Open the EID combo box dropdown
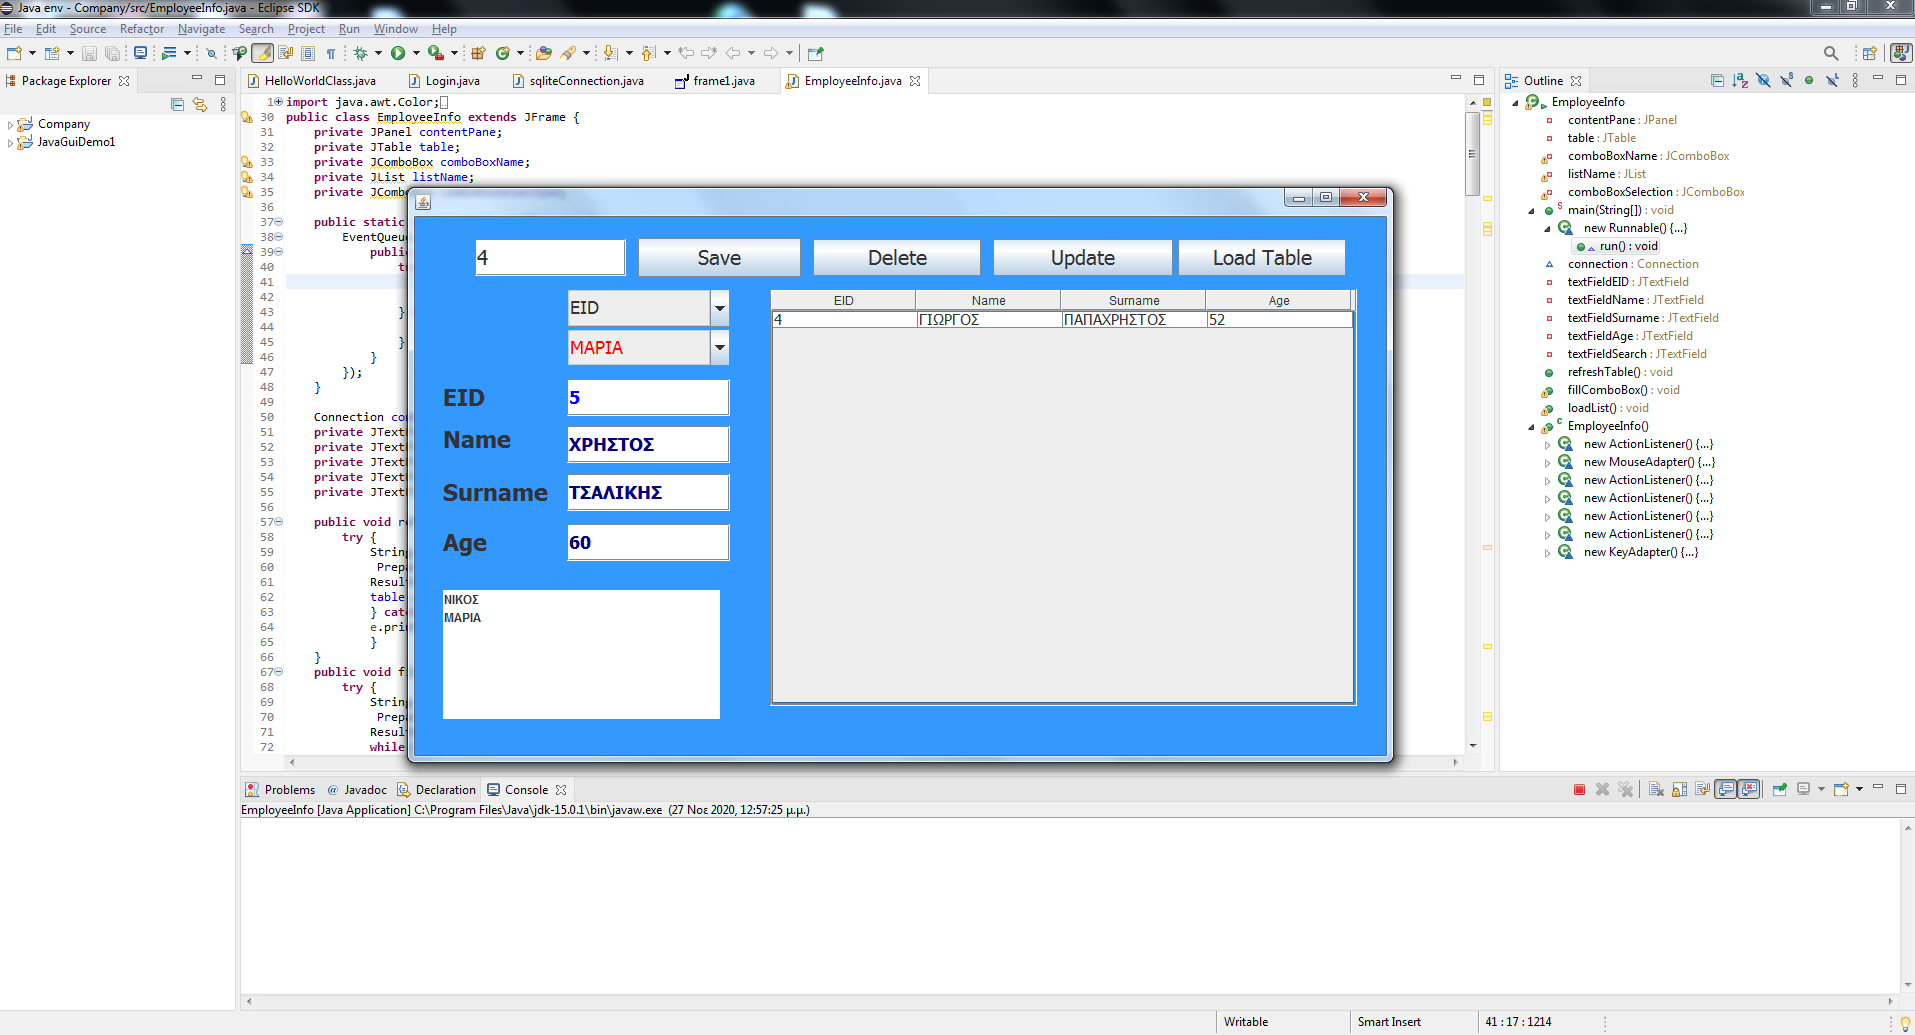1915x1035 pixels. 719,308
